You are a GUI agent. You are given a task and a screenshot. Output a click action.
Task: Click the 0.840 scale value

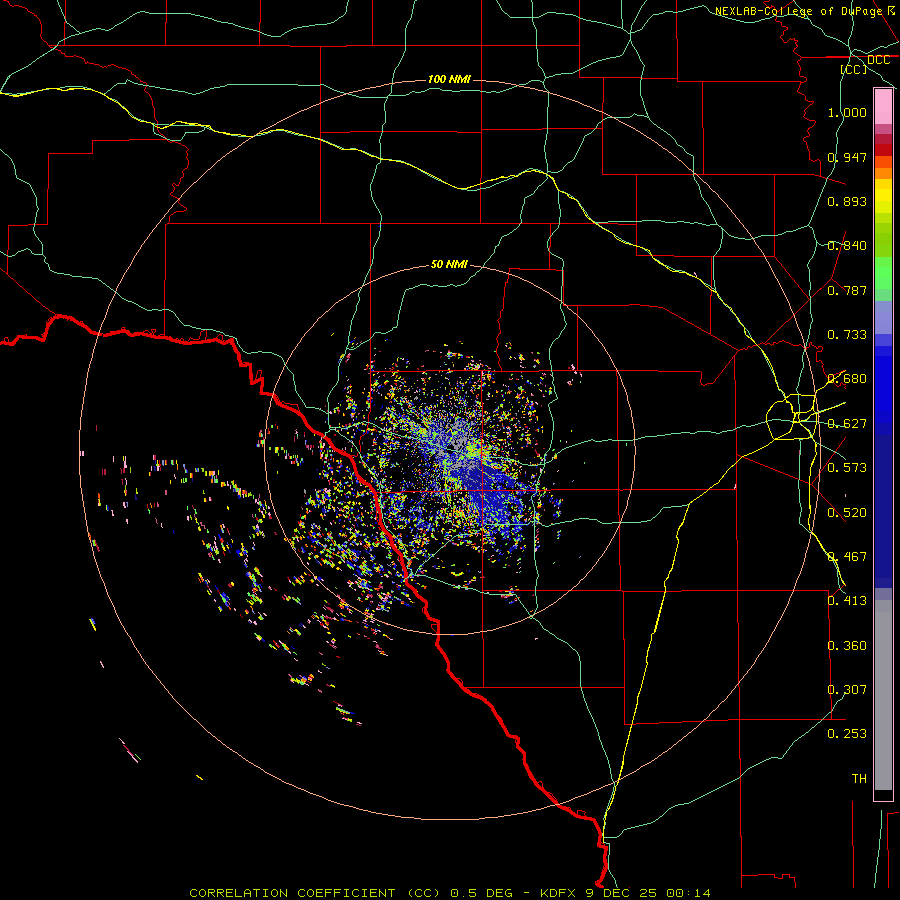point(847,246)
